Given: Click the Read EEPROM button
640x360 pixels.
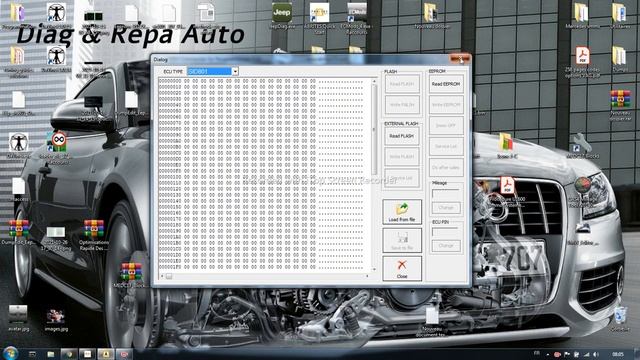Looking at the screenshot, I should coord(446,84).
